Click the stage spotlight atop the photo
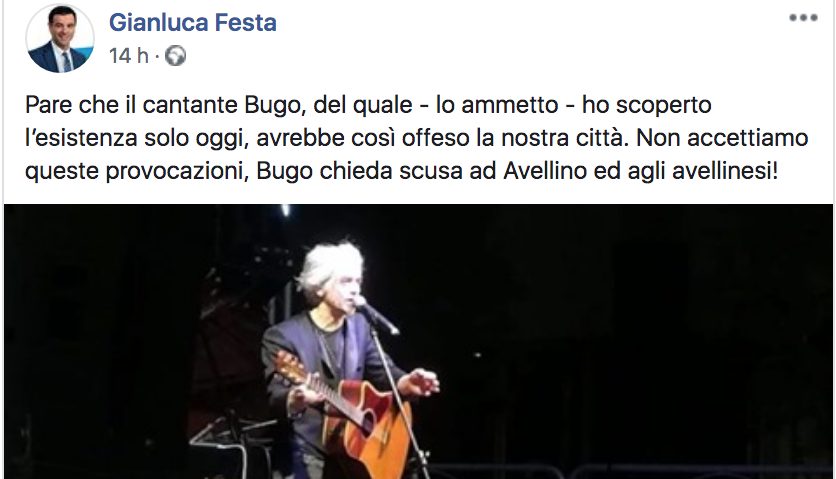The width and height of the screenshot is (836, 479). [x=286, y=210]
